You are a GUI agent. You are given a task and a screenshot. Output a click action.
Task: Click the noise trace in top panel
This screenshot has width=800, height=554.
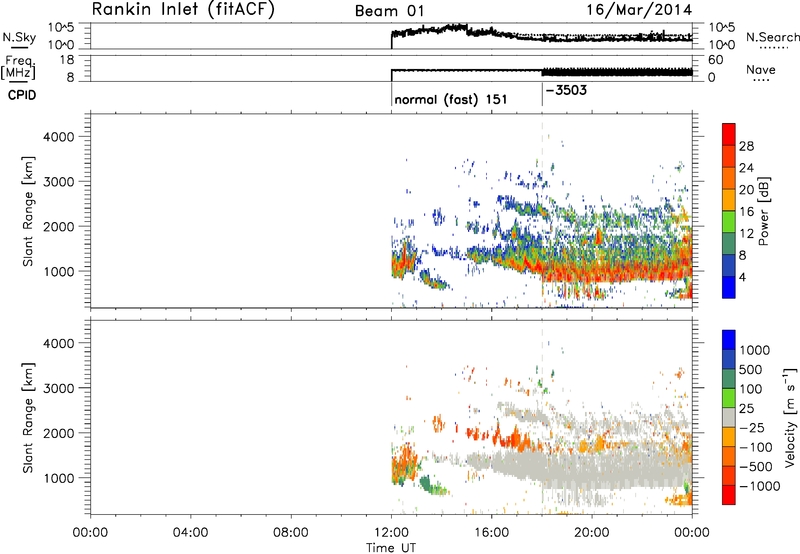coord(542,35)
